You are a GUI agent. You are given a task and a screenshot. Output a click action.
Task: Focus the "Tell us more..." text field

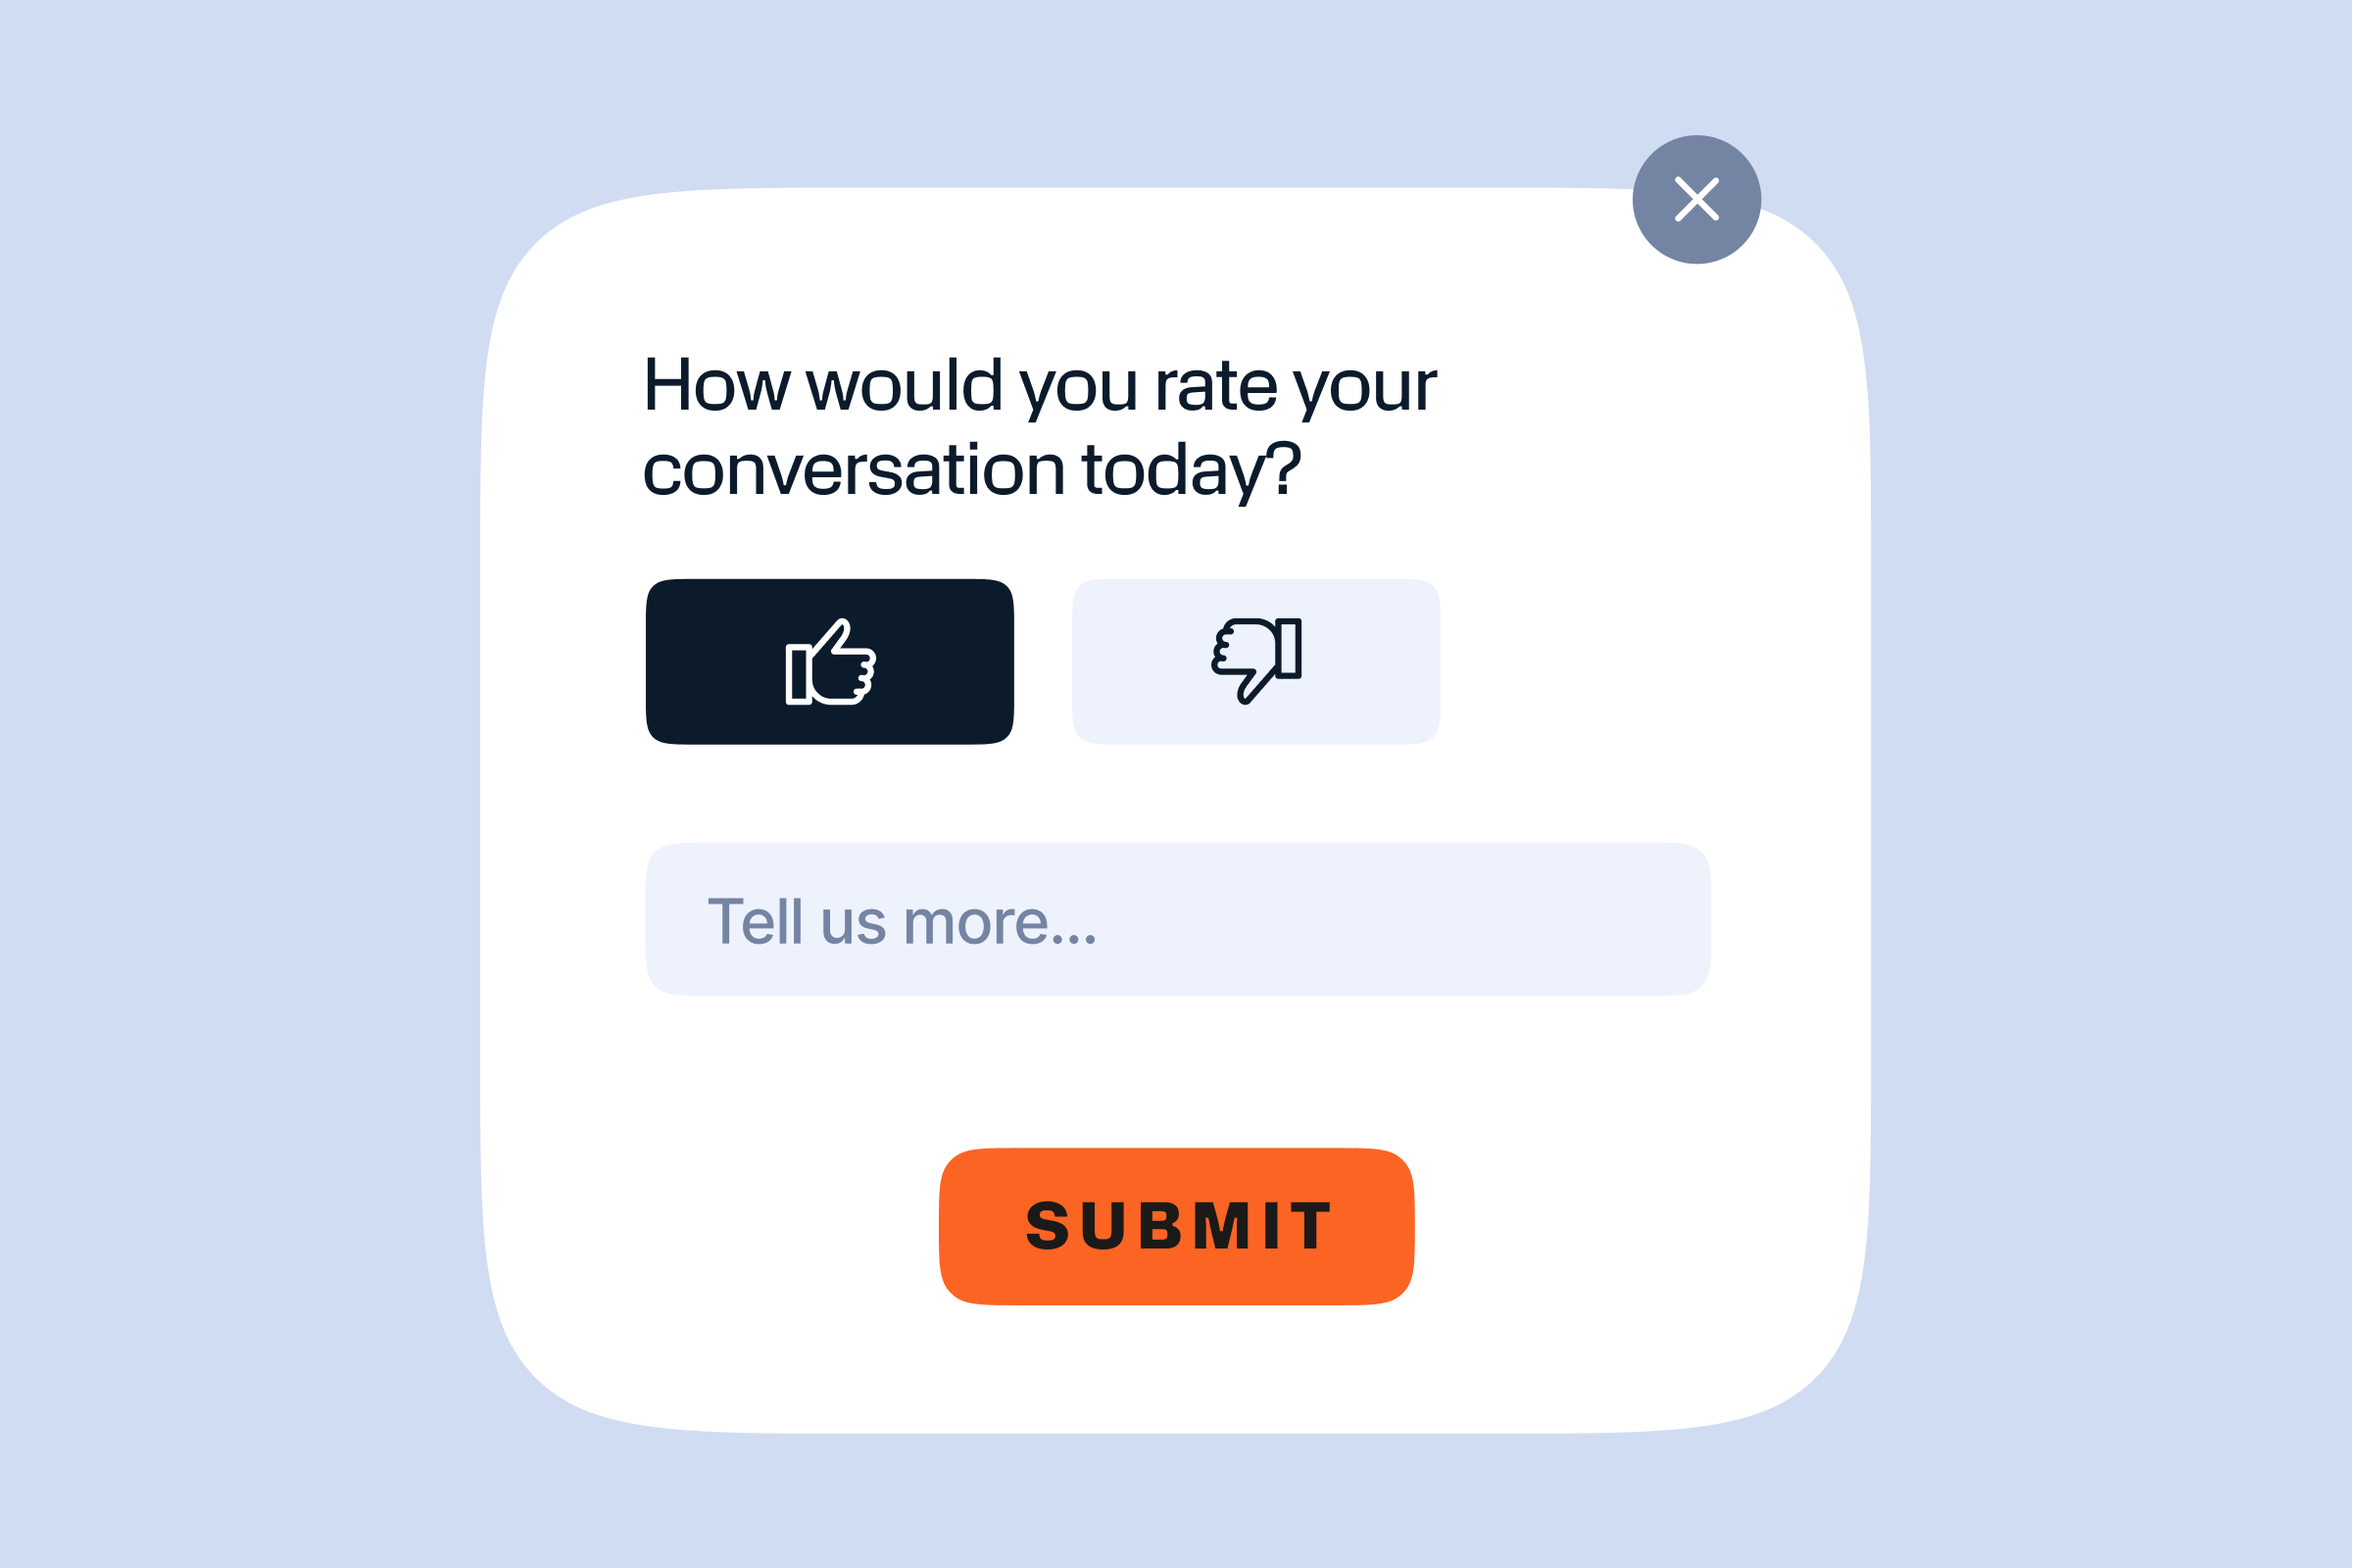pyautogui.click(x=1178, y=920)
